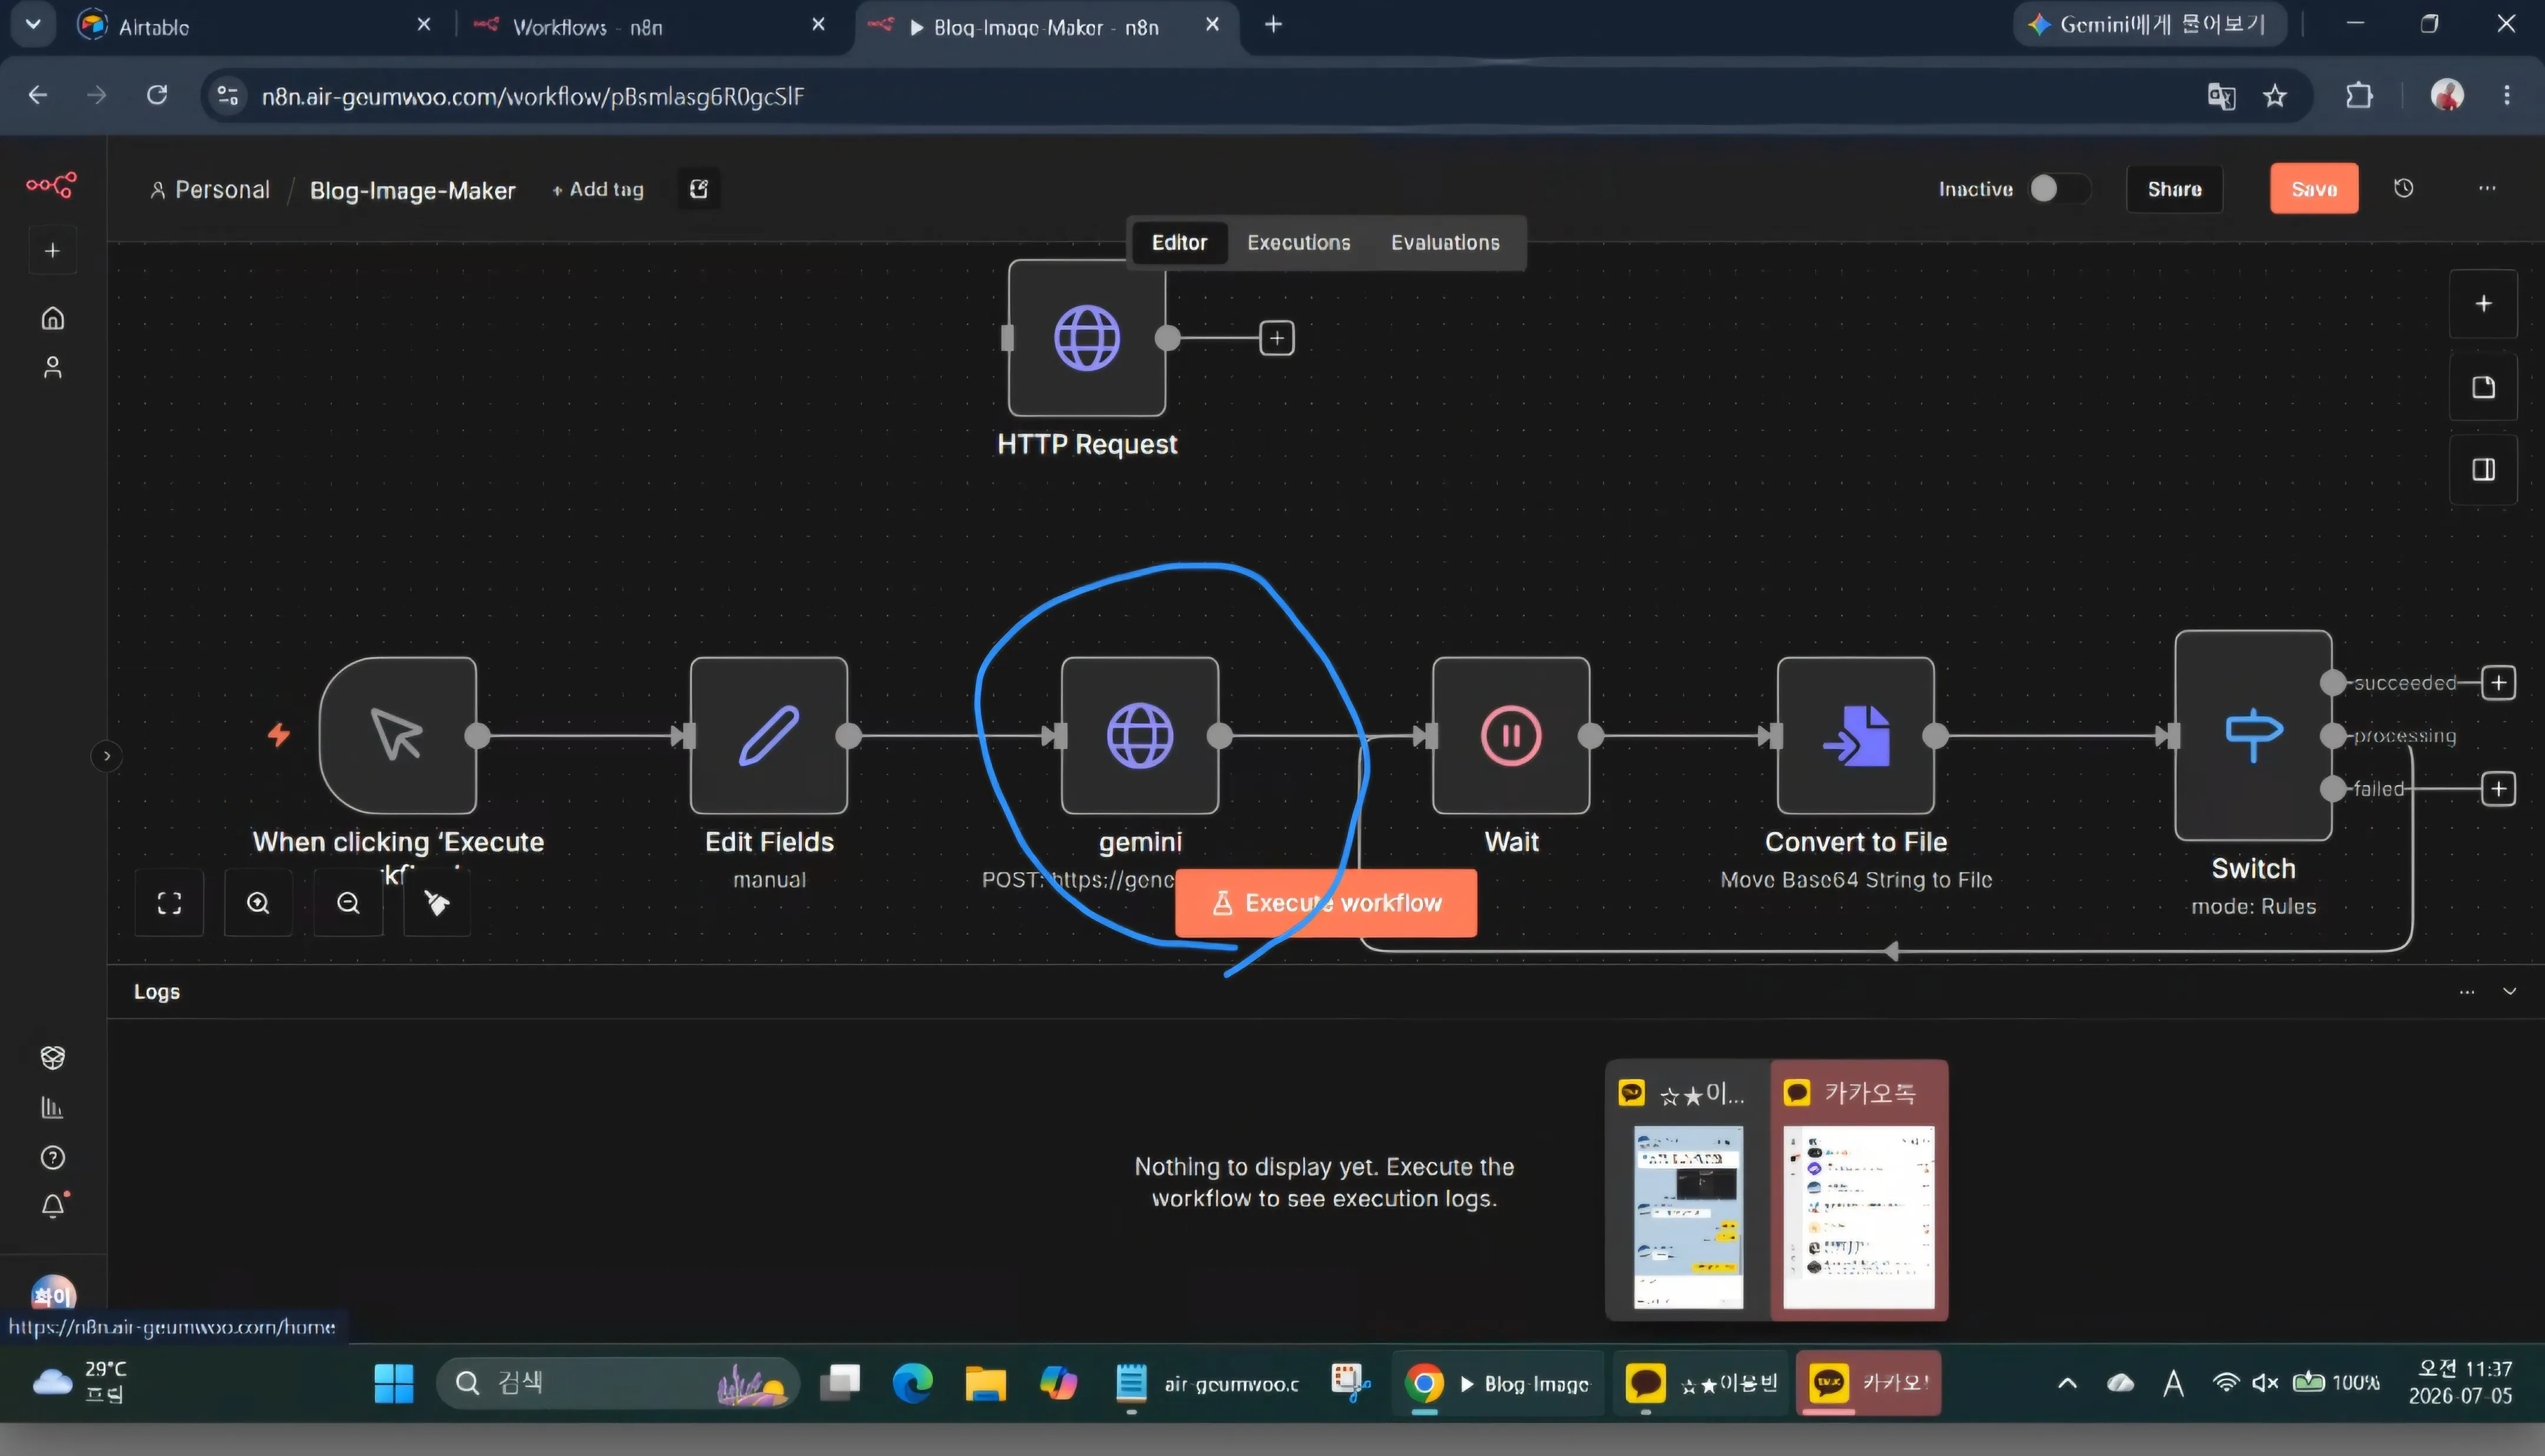Open workflow history clock icon
The image size is (2545, 1456).
pos(2404,188)
